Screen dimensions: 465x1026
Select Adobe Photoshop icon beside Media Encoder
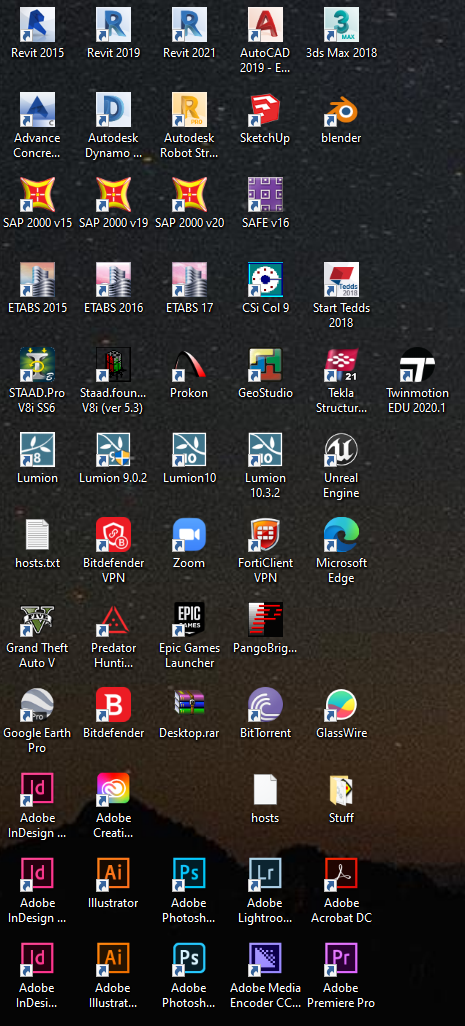click(189, 961)
